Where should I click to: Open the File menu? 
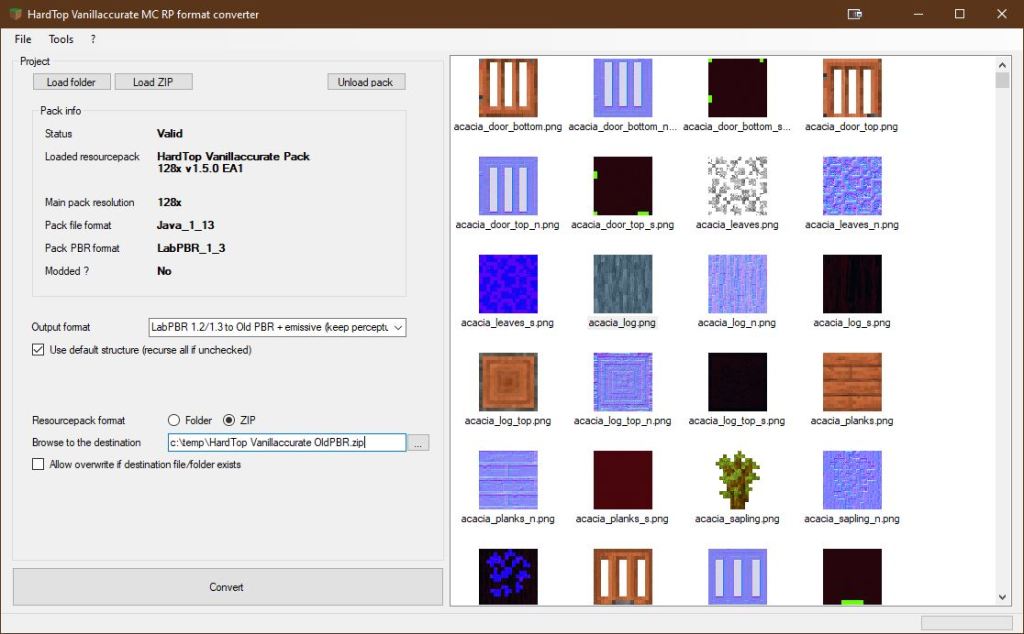(23, 39)
